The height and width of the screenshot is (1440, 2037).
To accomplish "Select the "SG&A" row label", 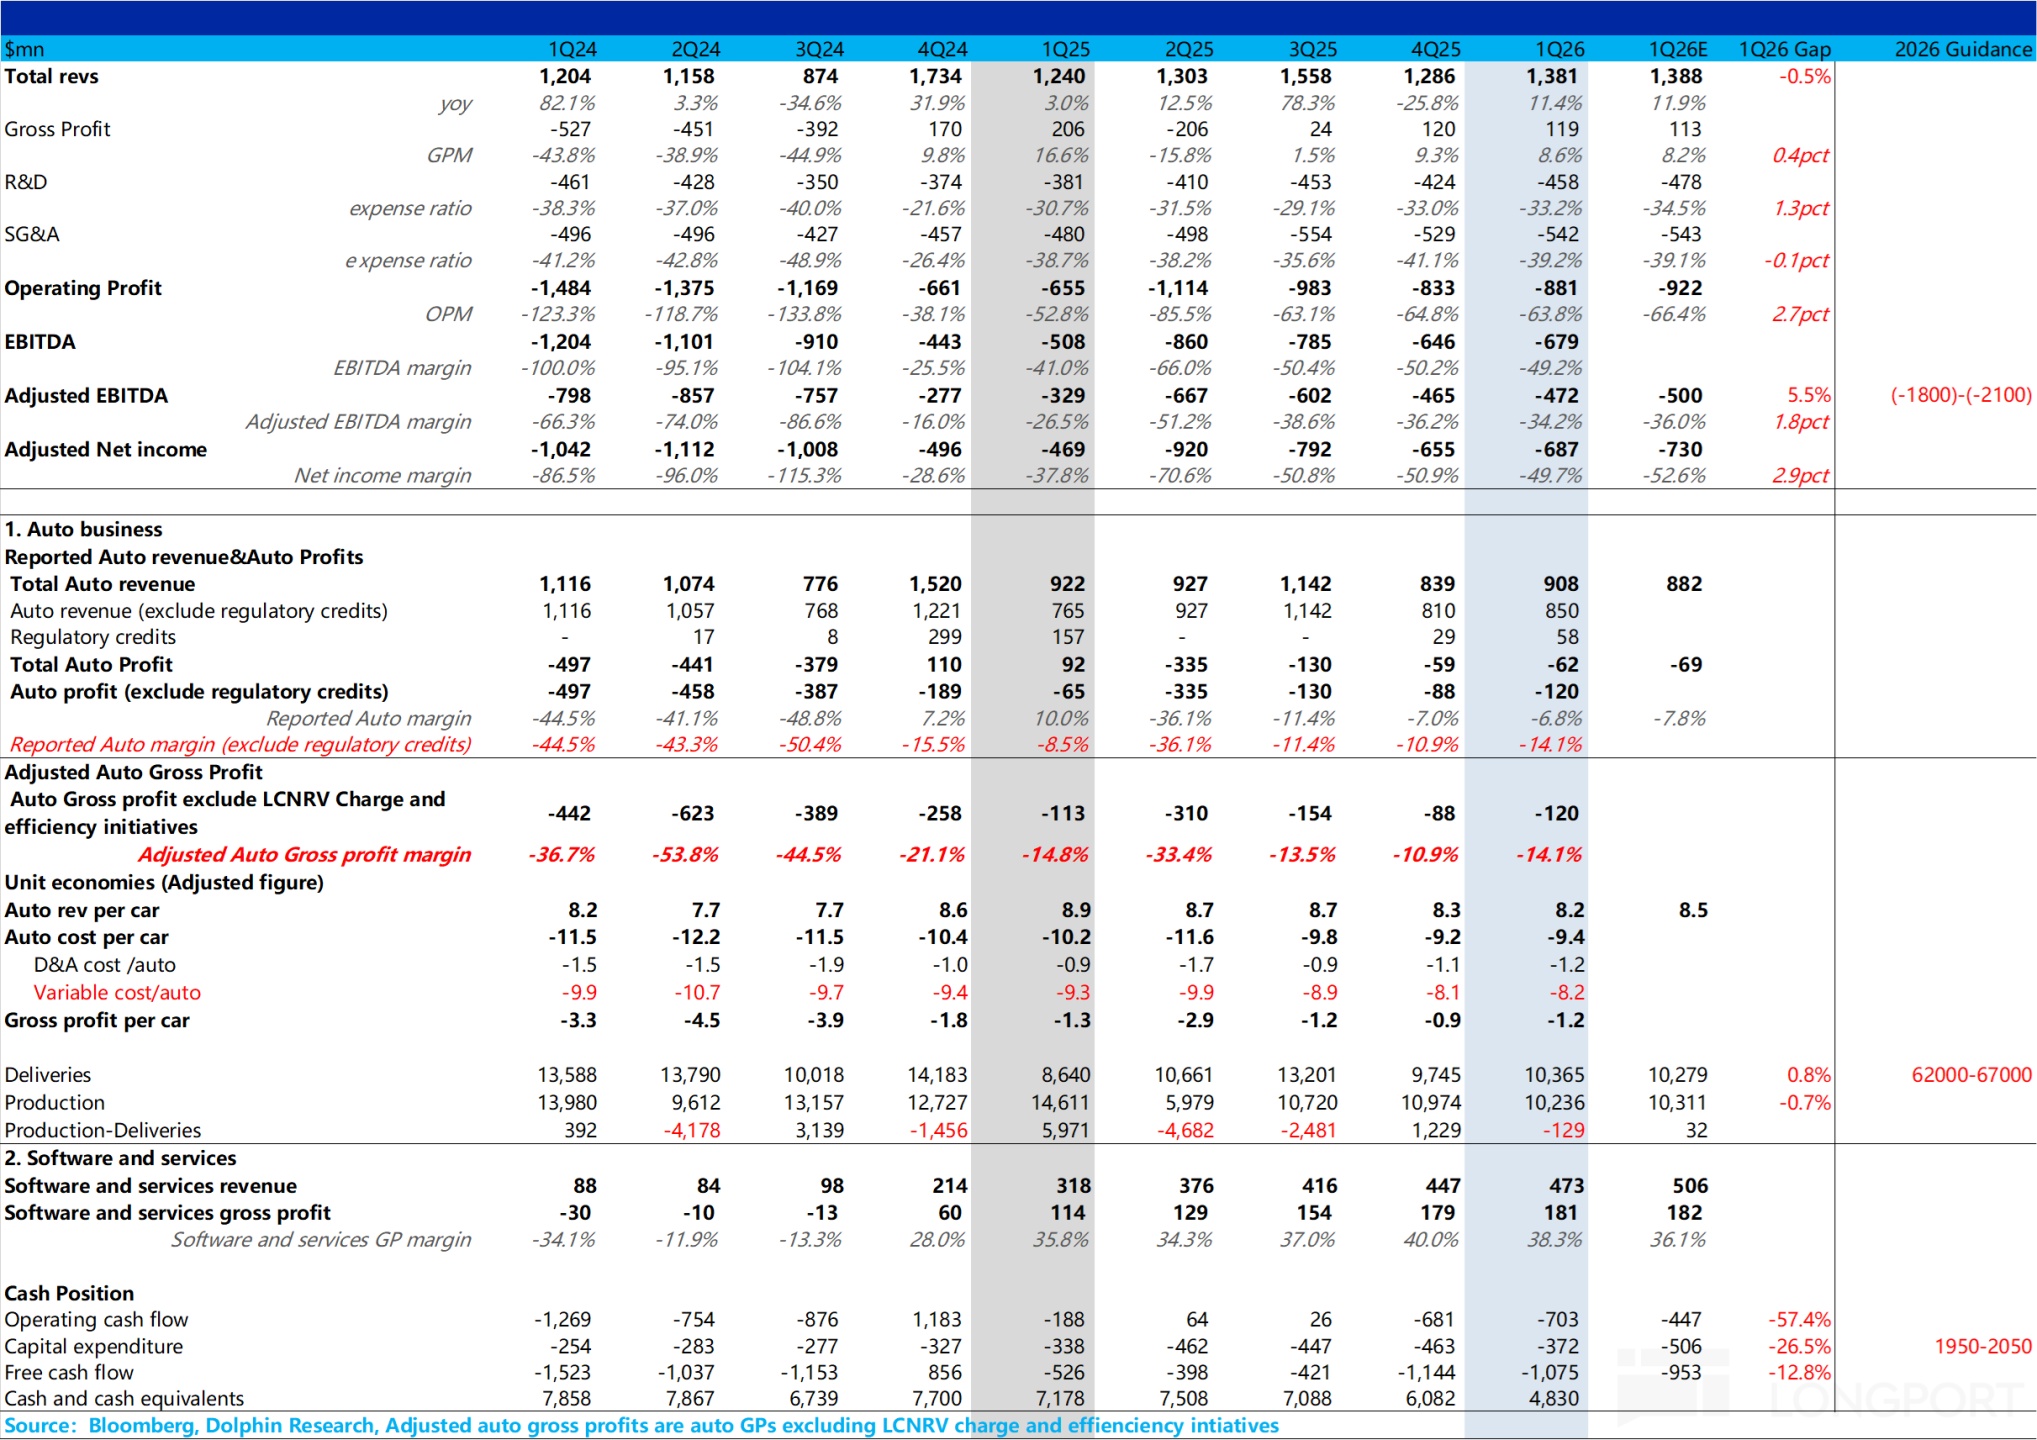I will 32,234.
